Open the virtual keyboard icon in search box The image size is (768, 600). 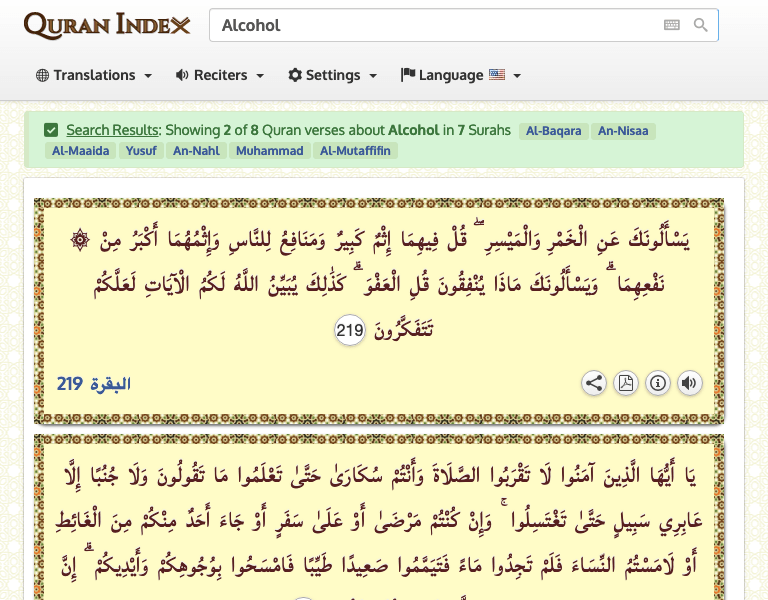672,25
